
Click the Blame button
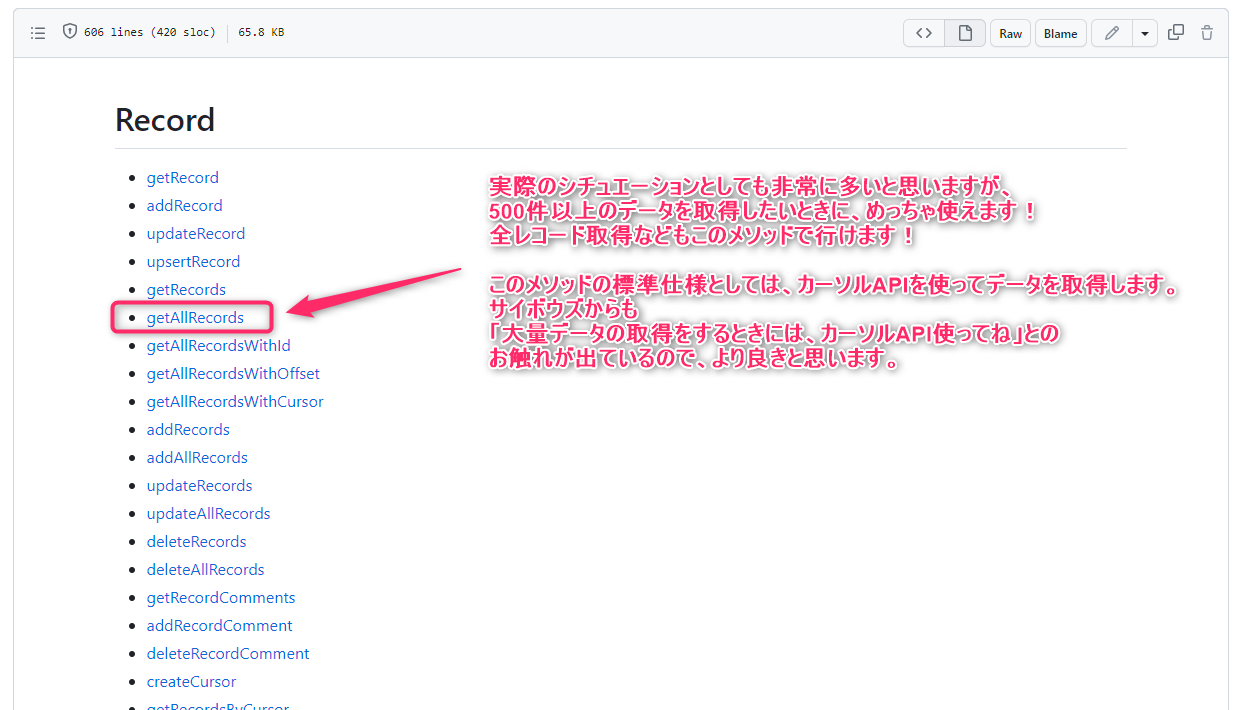[x=1060, y=32]
